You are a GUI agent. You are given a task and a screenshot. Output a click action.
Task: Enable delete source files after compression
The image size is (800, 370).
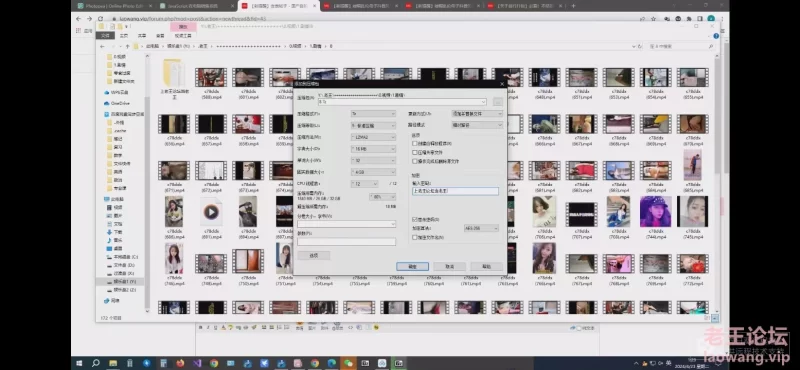415,161
